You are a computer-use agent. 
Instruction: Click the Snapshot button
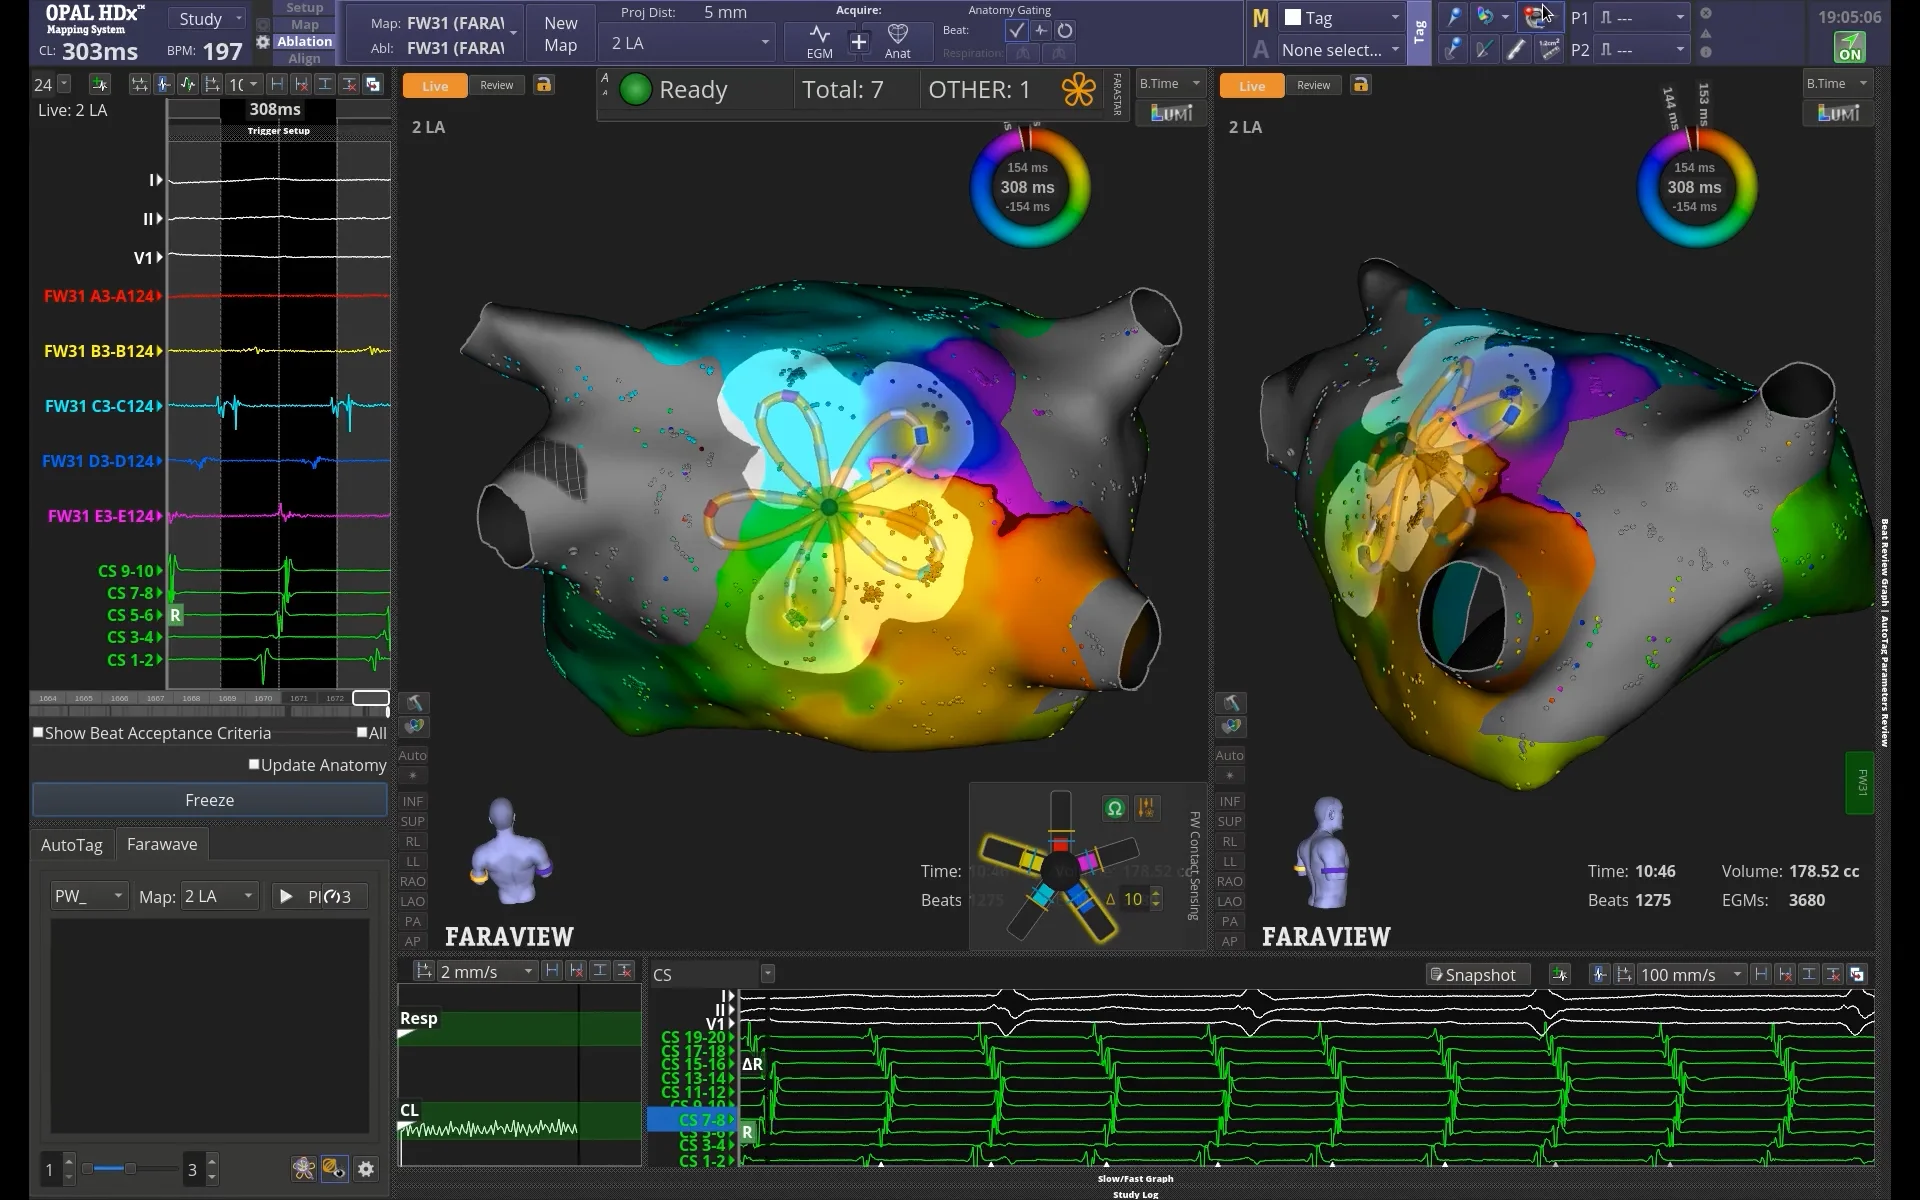[1477, 974]
